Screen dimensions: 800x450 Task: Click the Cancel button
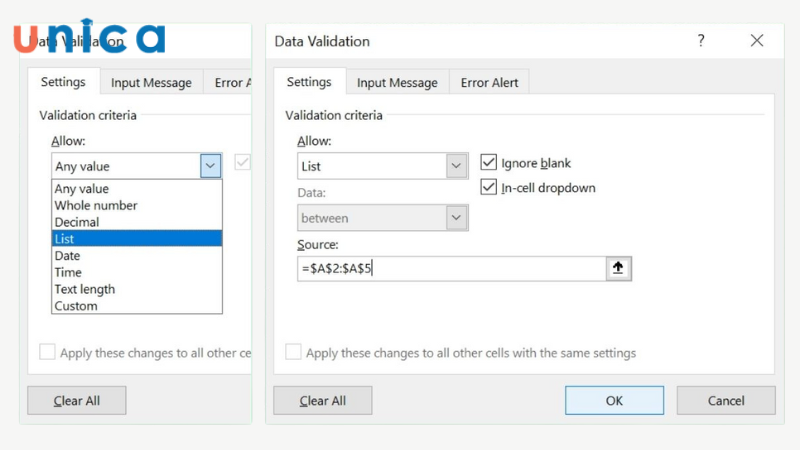(725, 400)
